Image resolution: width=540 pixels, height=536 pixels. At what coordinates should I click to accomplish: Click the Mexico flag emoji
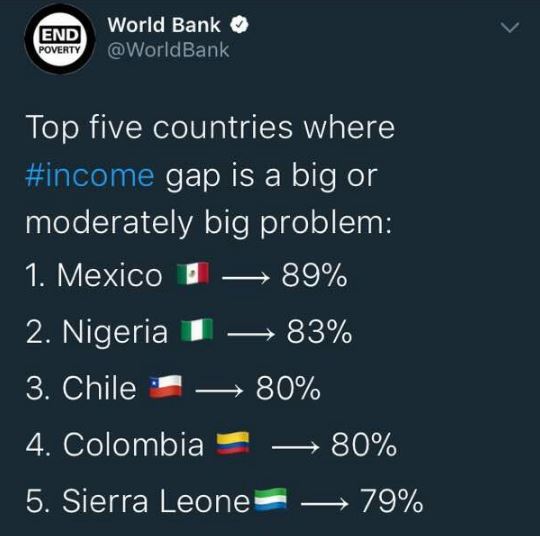click(193, 274)
